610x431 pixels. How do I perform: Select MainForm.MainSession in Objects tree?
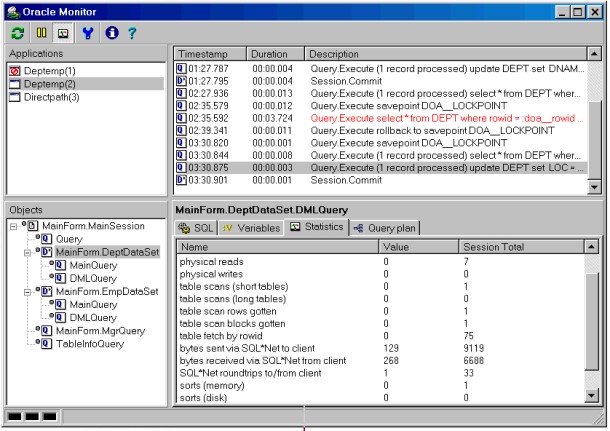click(93, 226)
